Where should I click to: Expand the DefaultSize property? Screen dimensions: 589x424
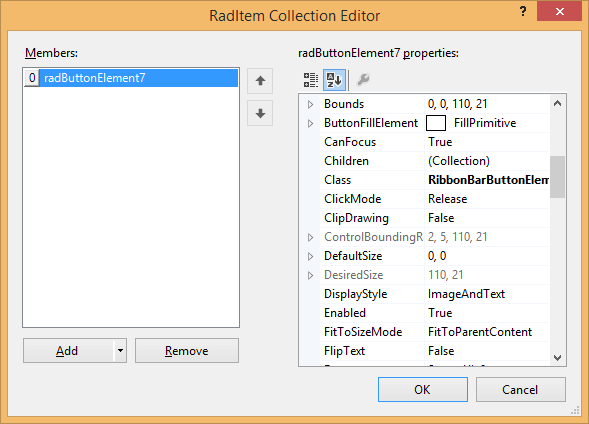(310, 257)
